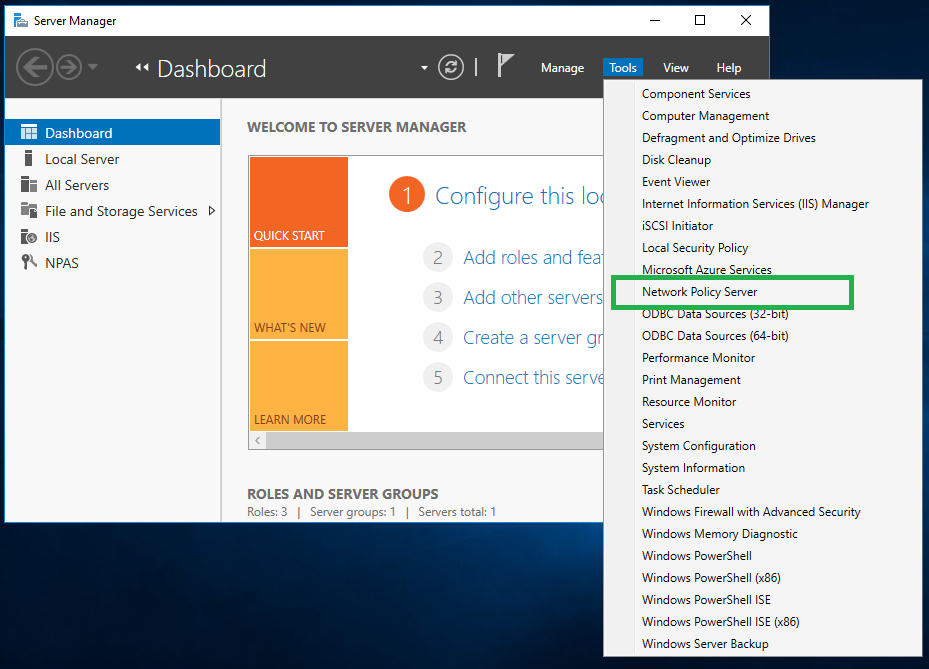Click the WHAT'S NEW tile
The image size is (929, 669).
click(298, 294)
